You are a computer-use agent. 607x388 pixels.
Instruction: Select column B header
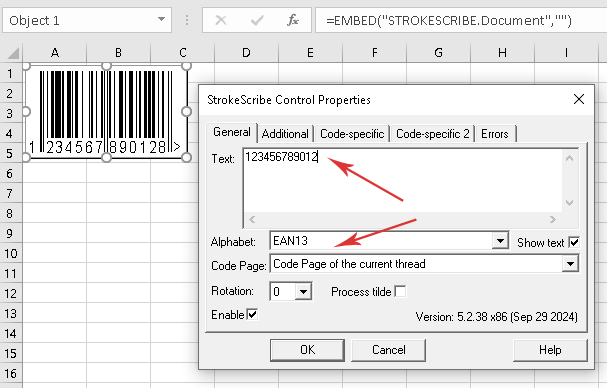[x=118, y=53]
